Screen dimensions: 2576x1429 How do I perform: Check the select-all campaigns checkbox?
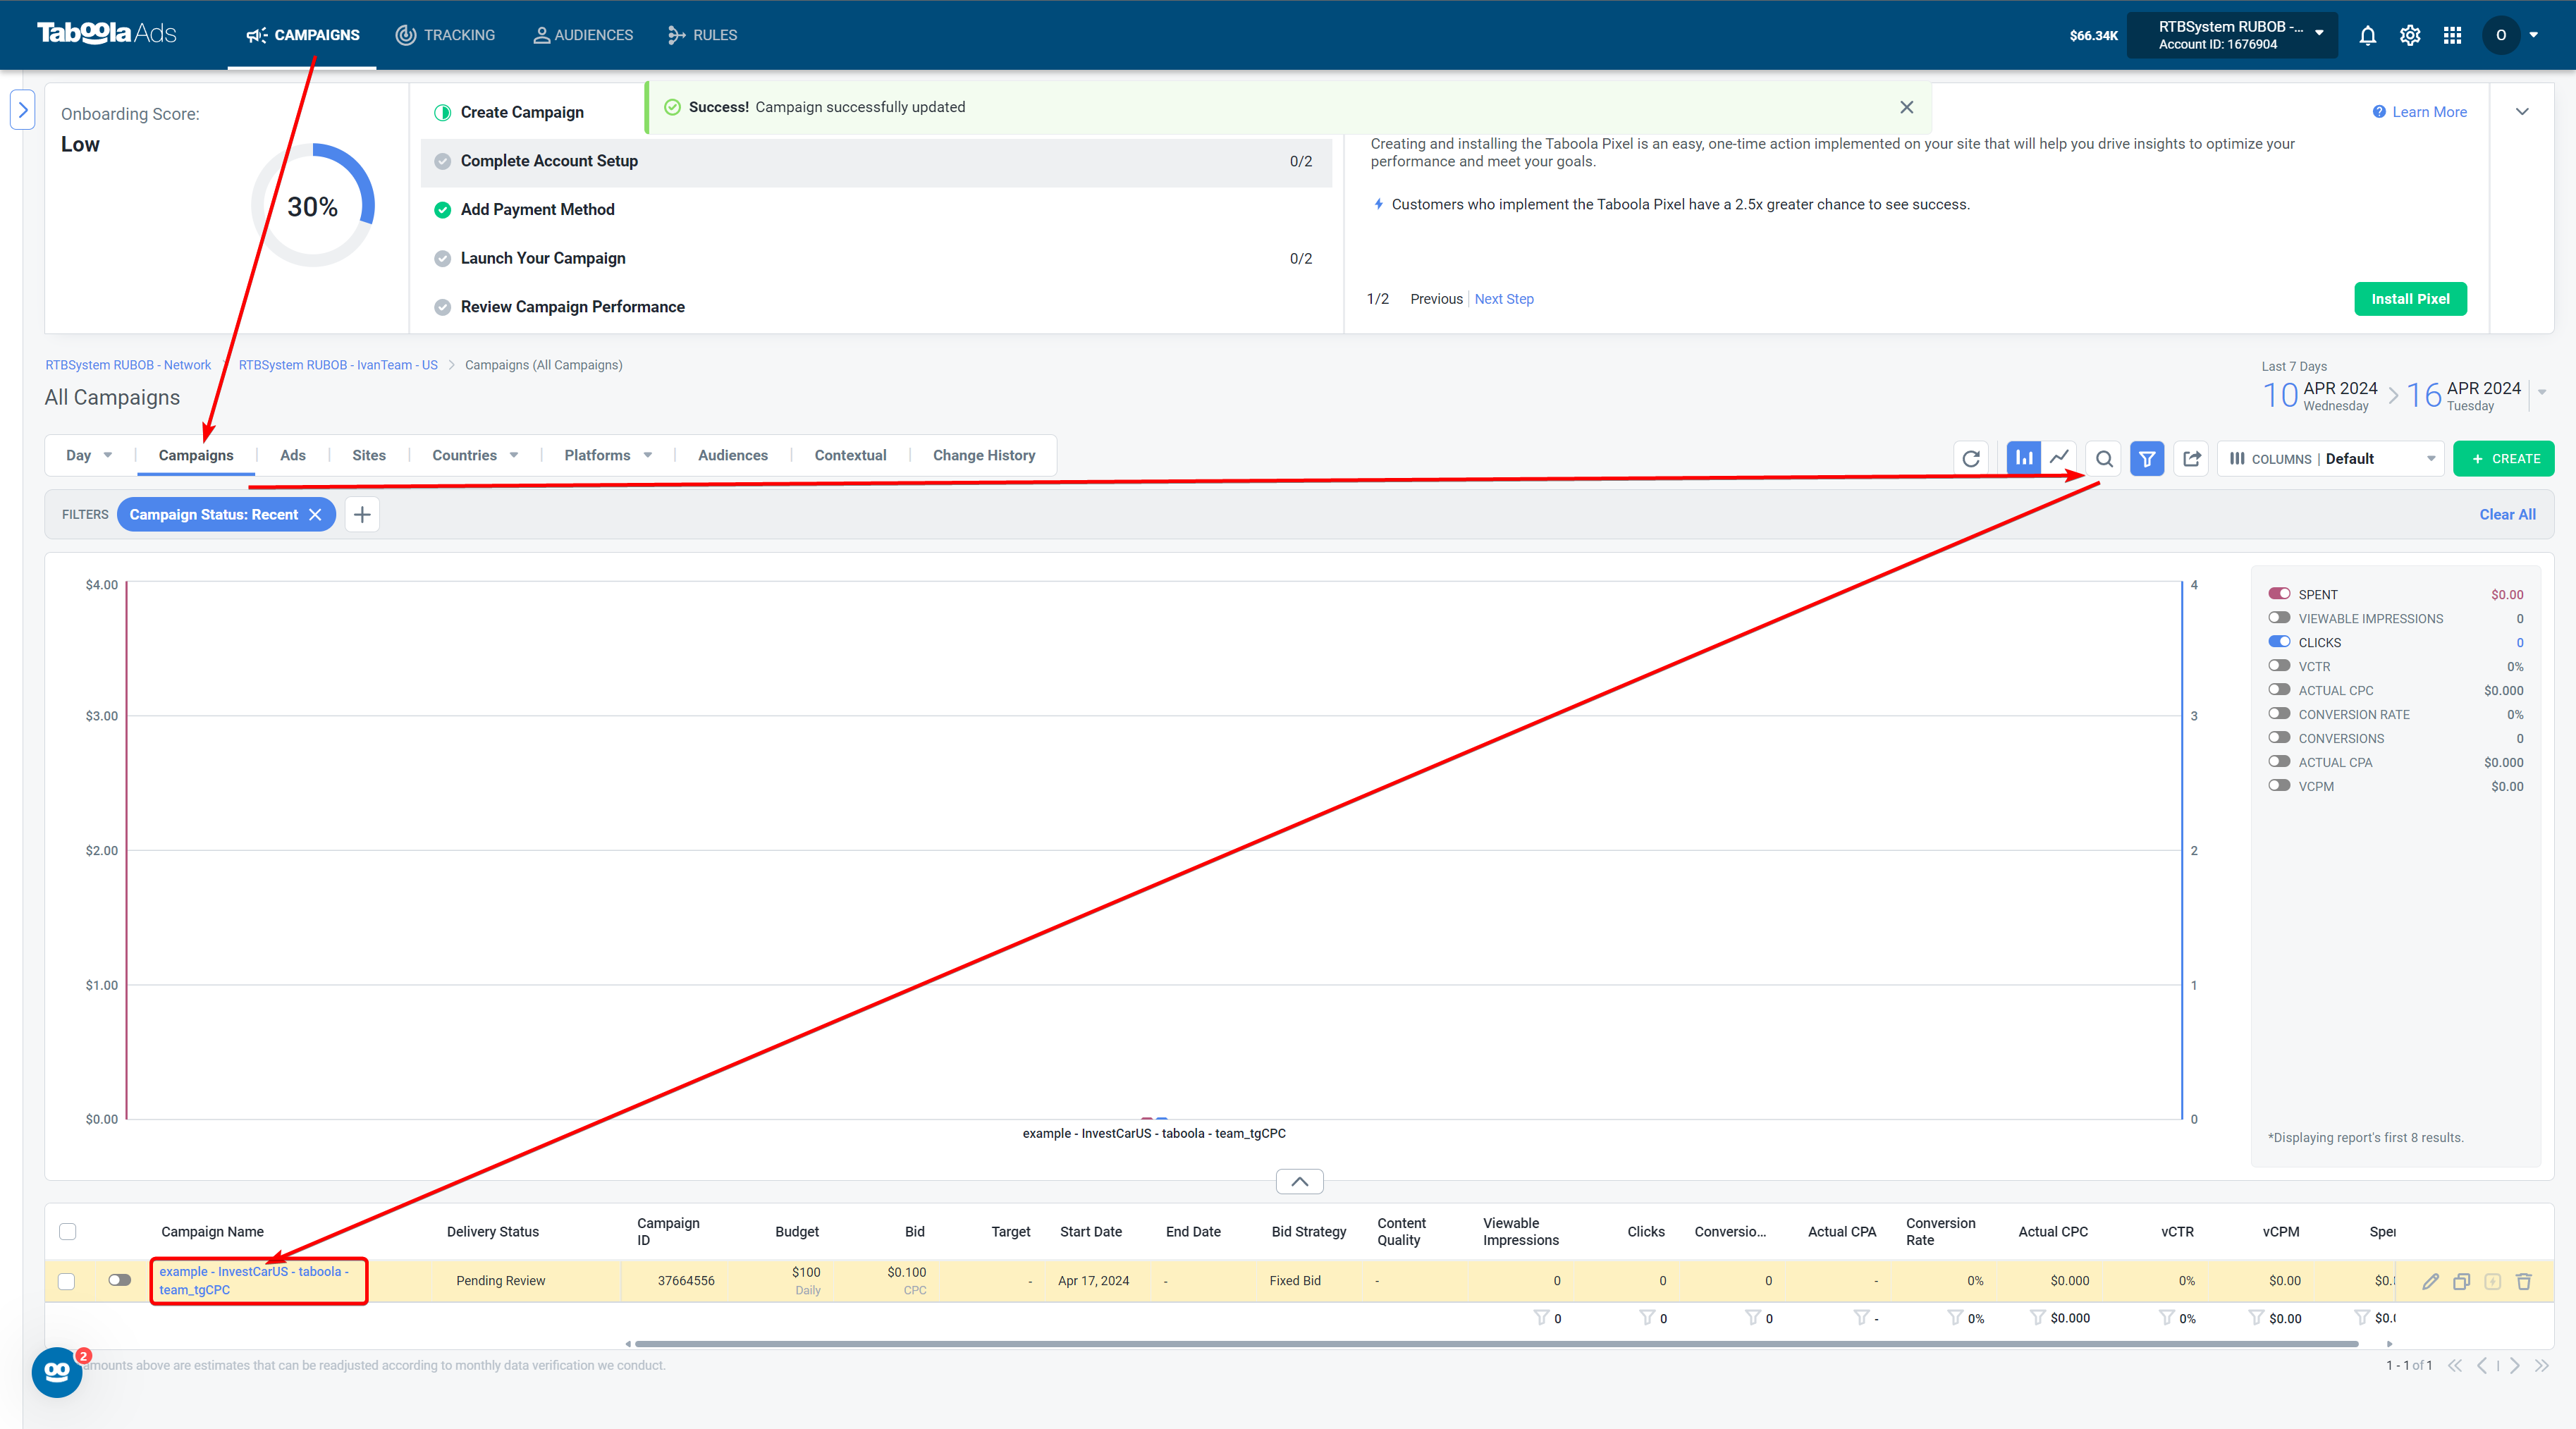68,1231
